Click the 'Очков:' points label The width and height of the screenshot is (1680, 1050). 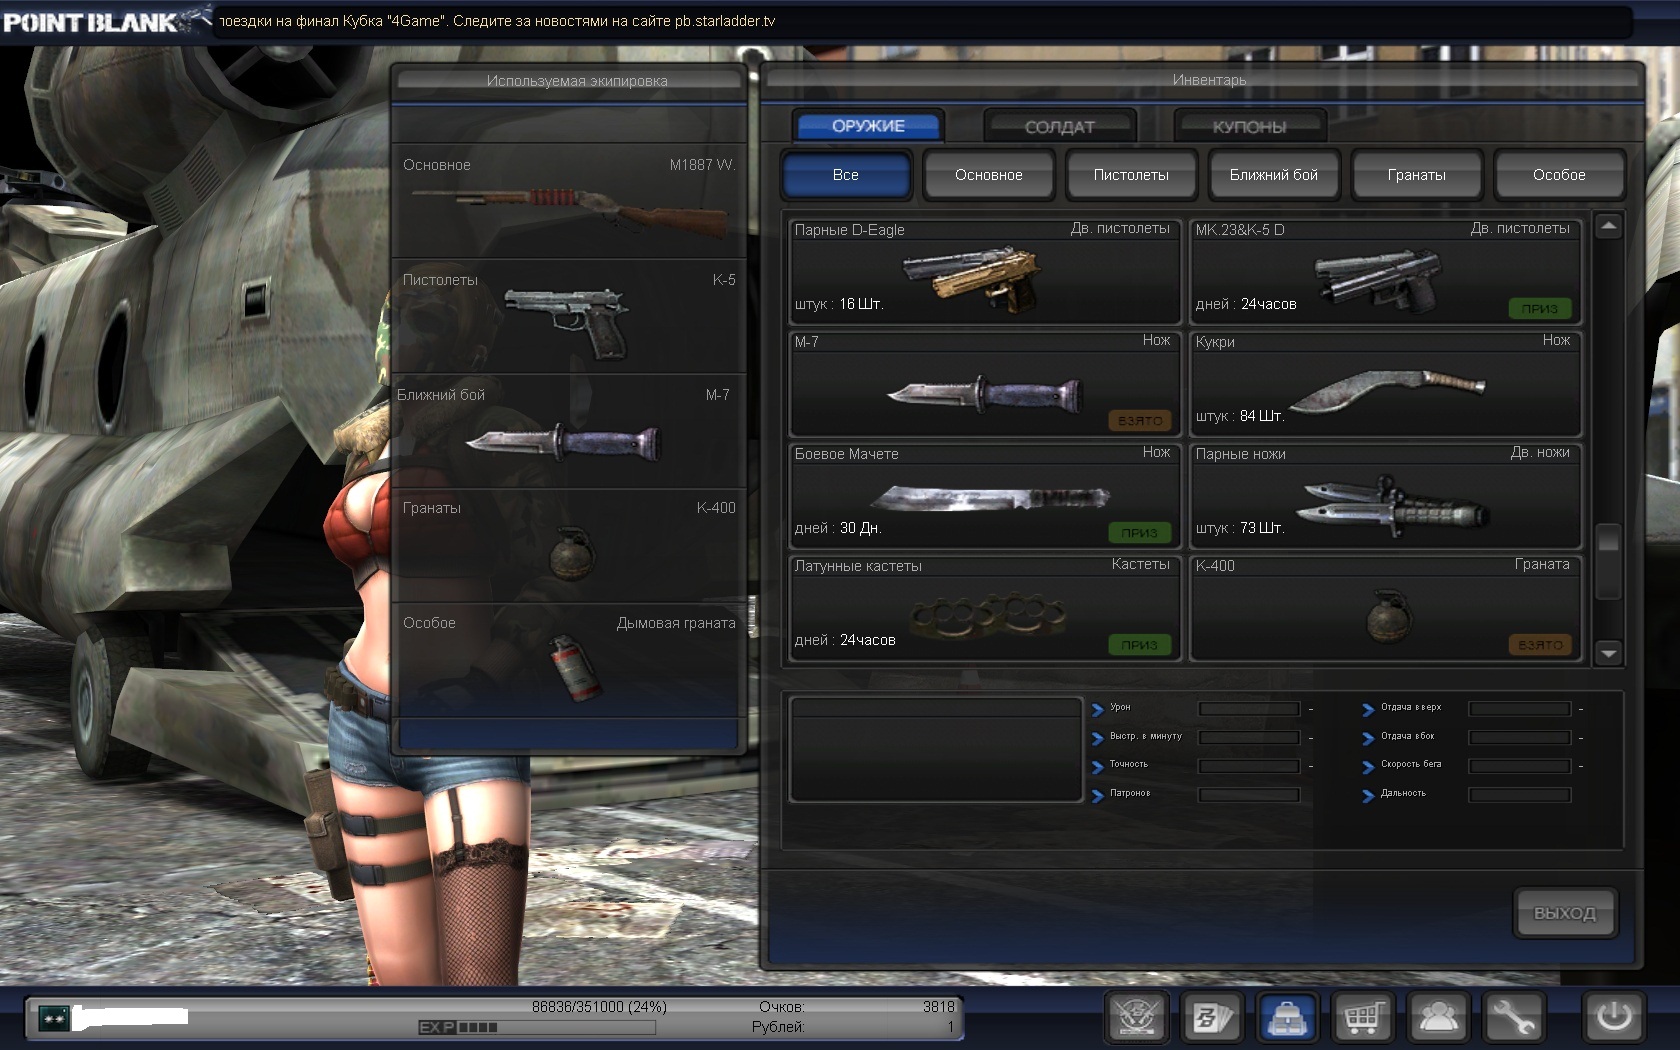click(x=781, y=1007)
